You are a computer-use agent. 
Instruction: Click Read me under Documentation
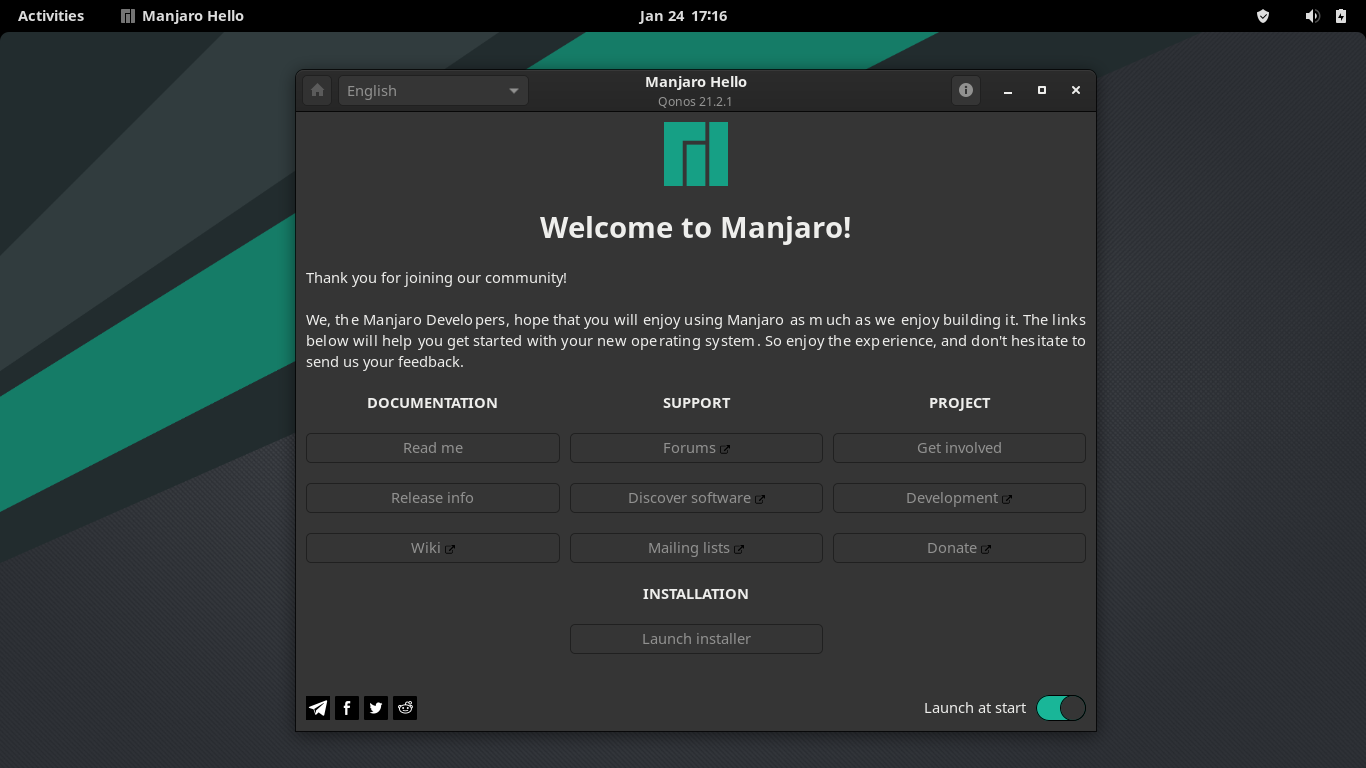[432, 447]
